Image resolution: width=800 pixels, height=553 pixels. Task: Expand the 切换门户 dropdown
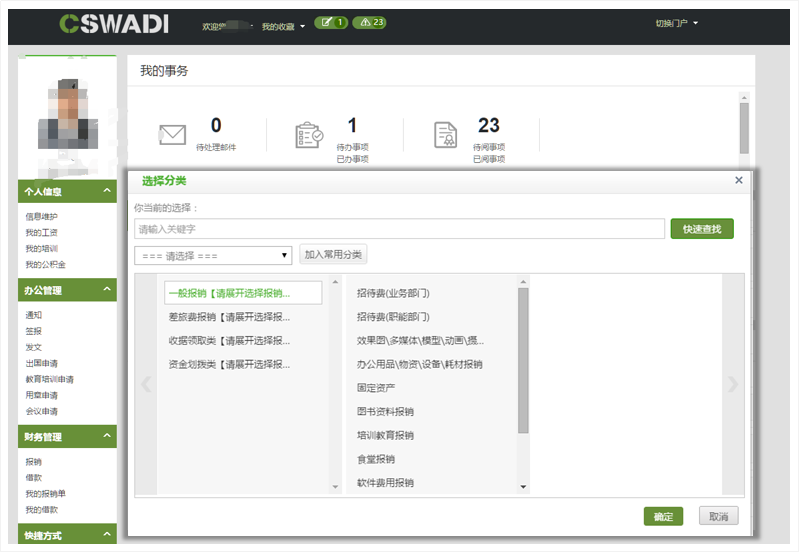pos(677,23)
